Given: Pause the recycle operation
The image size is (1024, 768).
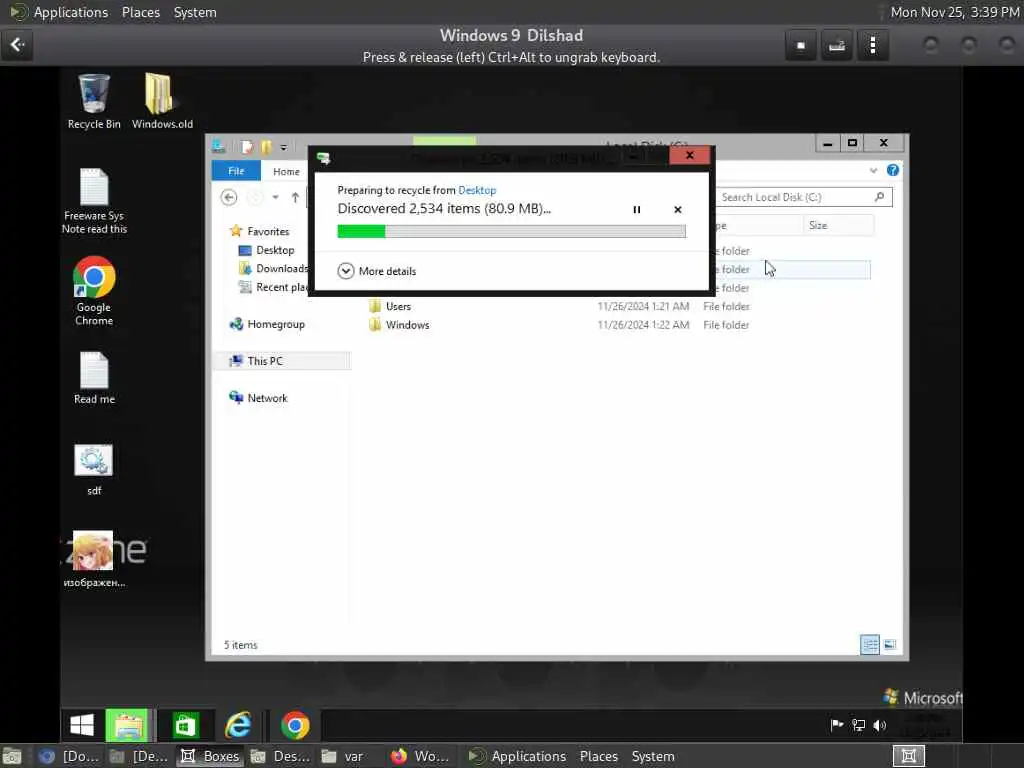Looking at the screenshot, I should pyautogui.click(x=637, y=210).
